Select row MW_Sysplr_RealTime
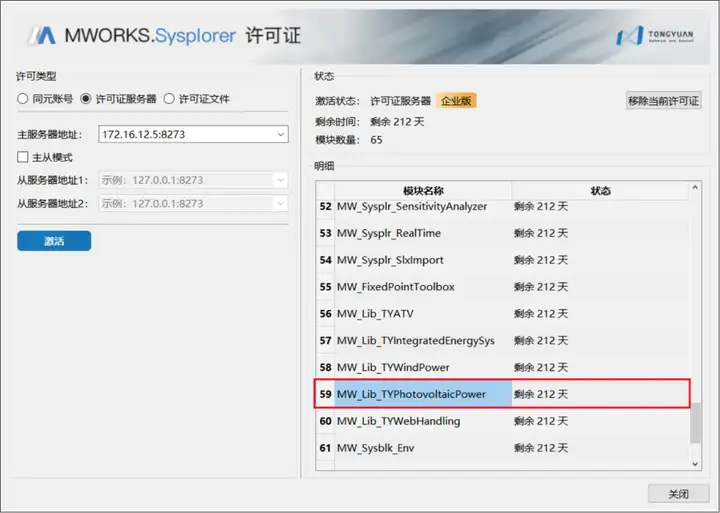This screenshot has height=513, width=720. tap(502, 233)
